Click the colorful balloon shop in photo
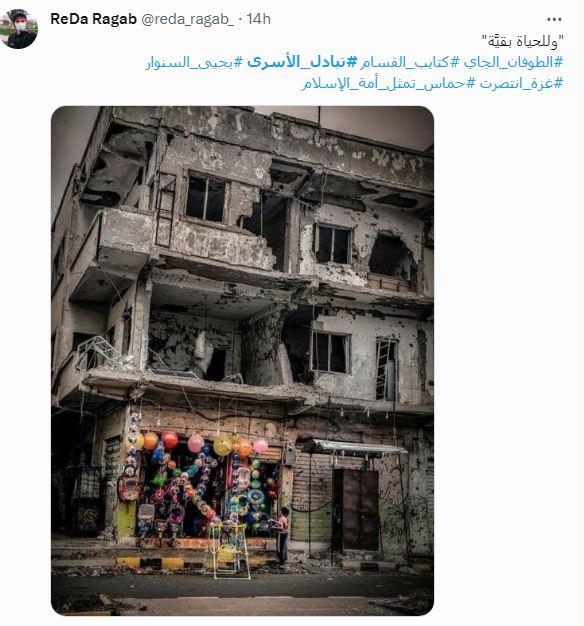584x626 pixels. (200, 487)
